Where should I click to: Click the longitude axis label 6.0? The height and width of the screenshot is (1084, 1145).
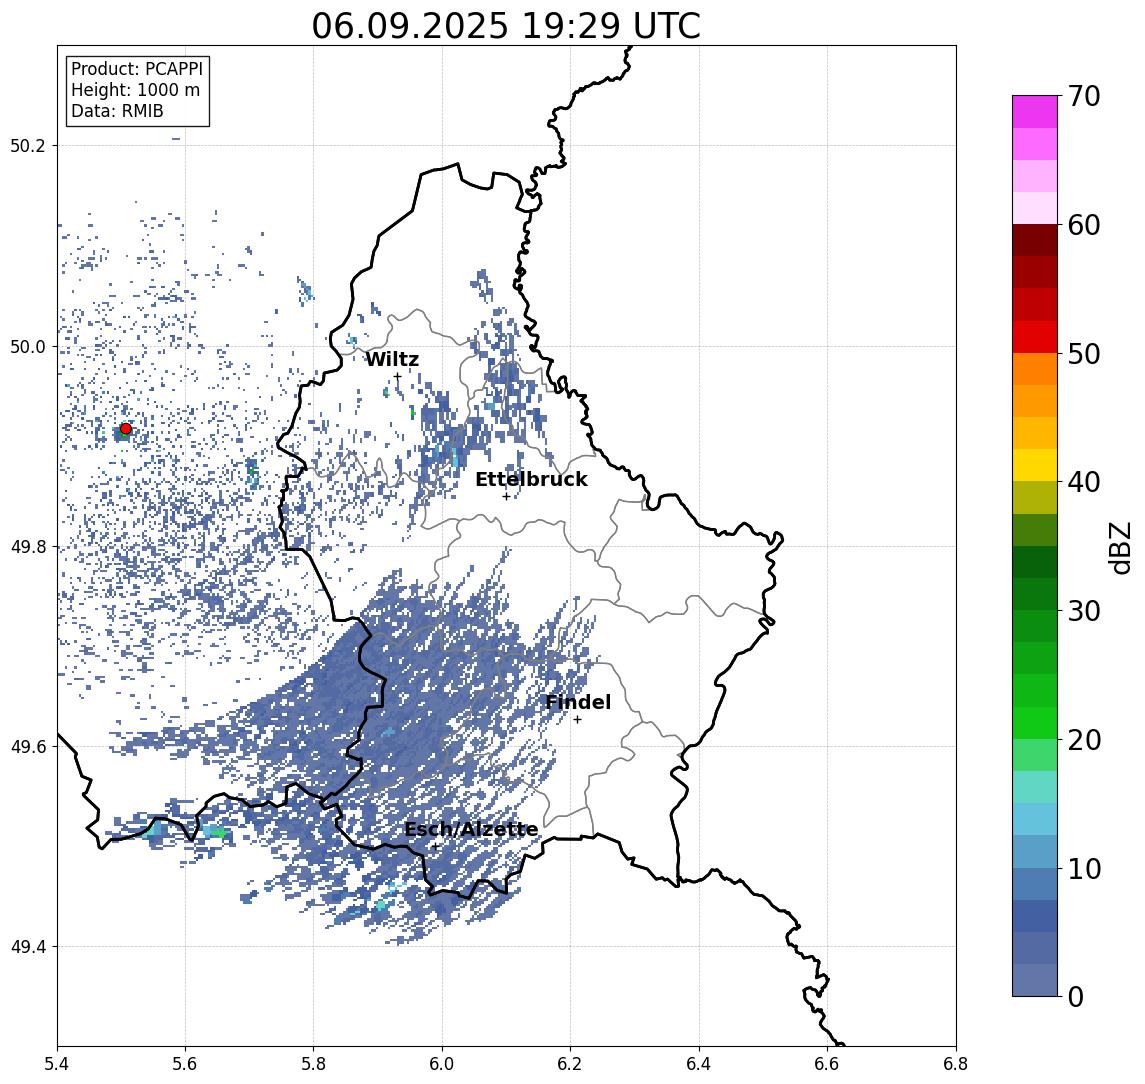[x=443, y=1064]
